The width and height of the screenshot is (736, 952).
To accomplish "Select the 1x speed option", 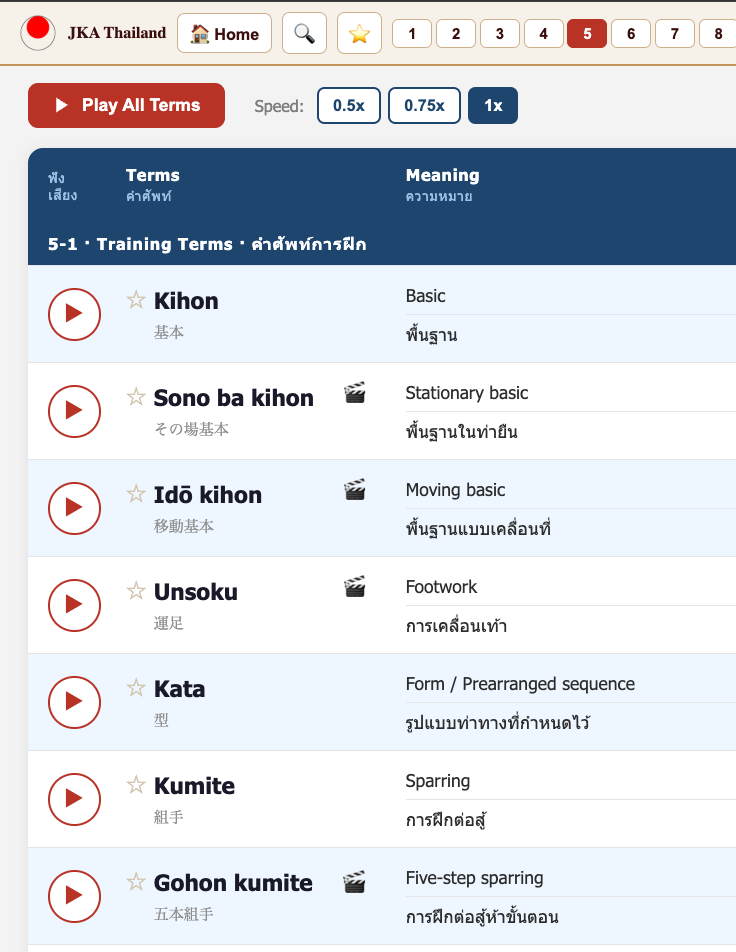I will pyautogui.click(x=493, y=106).
